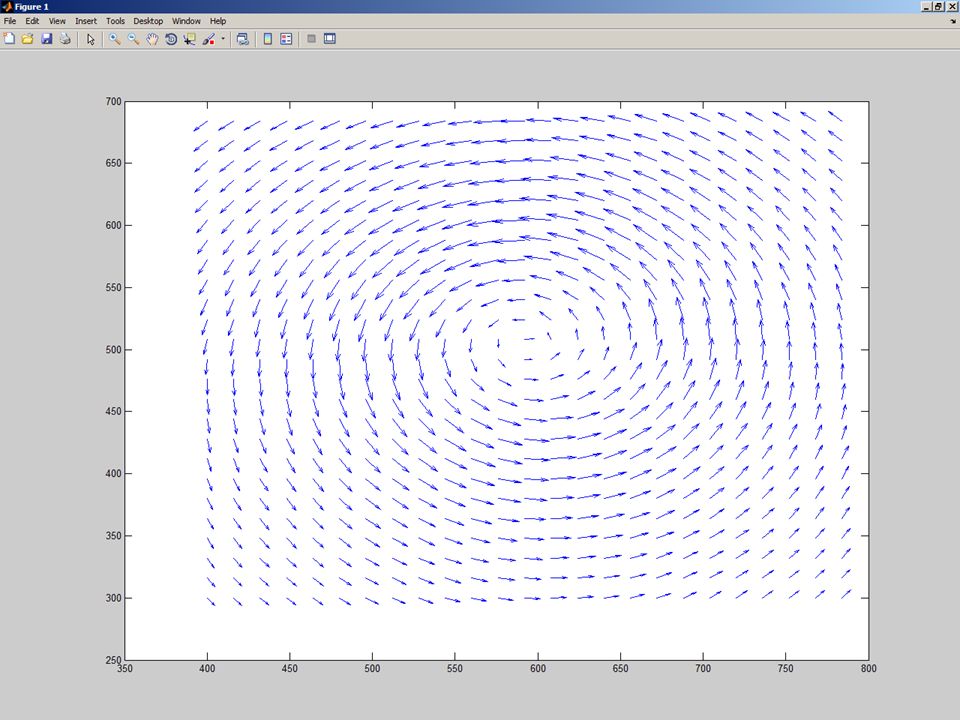Image resolution: width=960 pixels, height=720 pixels.
Task: Dock the figure using the small arrow
Action: (953, 21)
